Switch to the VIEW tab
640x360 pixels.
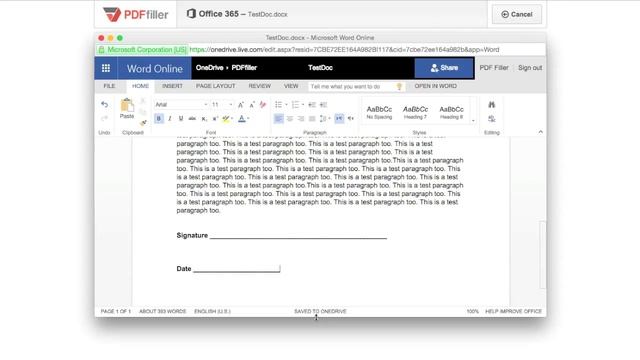click(291, 86)
